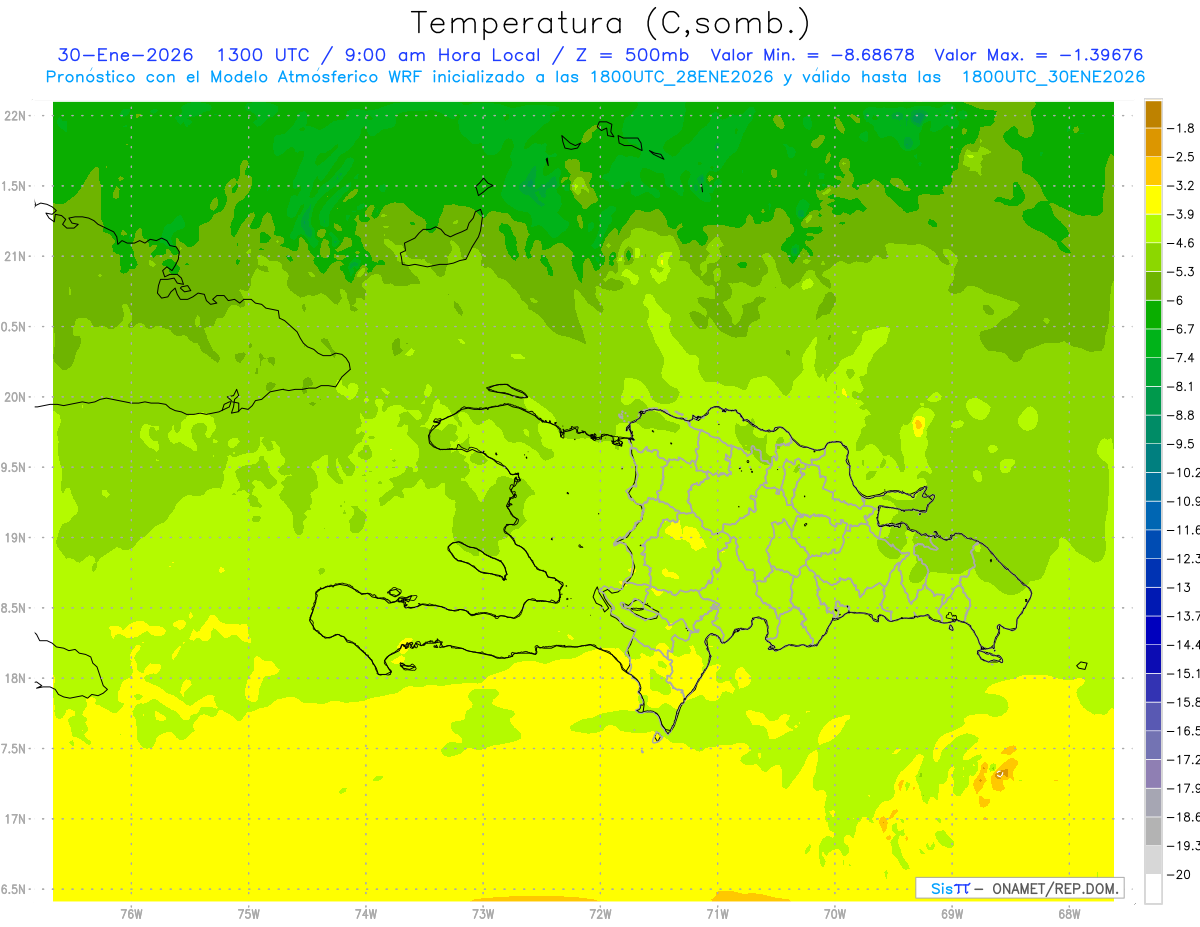Click the '69W' longitude axis label
This screenshot has height=927, width=1200.
coord(952,914)
